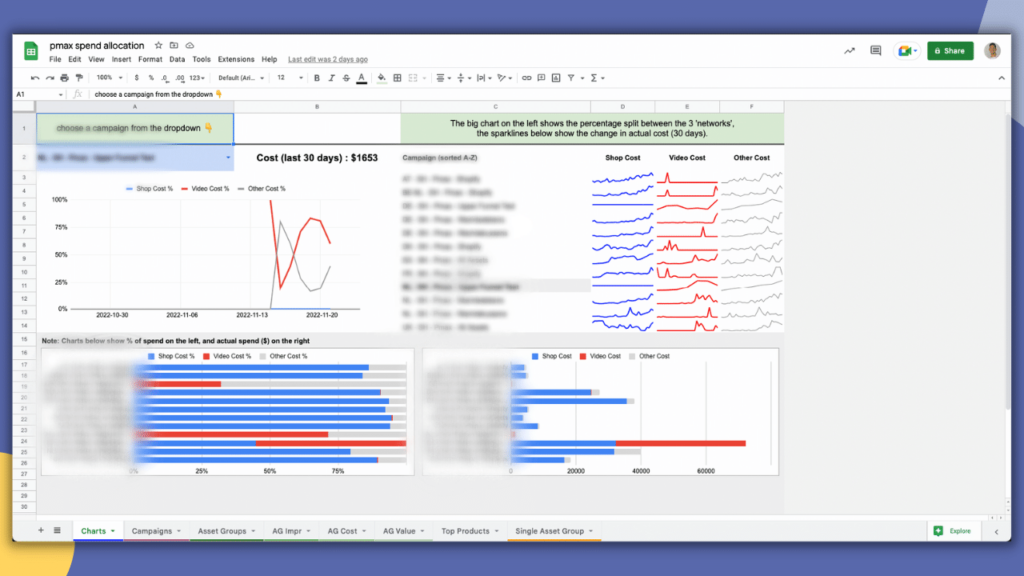
Task: Open the fill color picker
Action: click(x=381, y=78)
